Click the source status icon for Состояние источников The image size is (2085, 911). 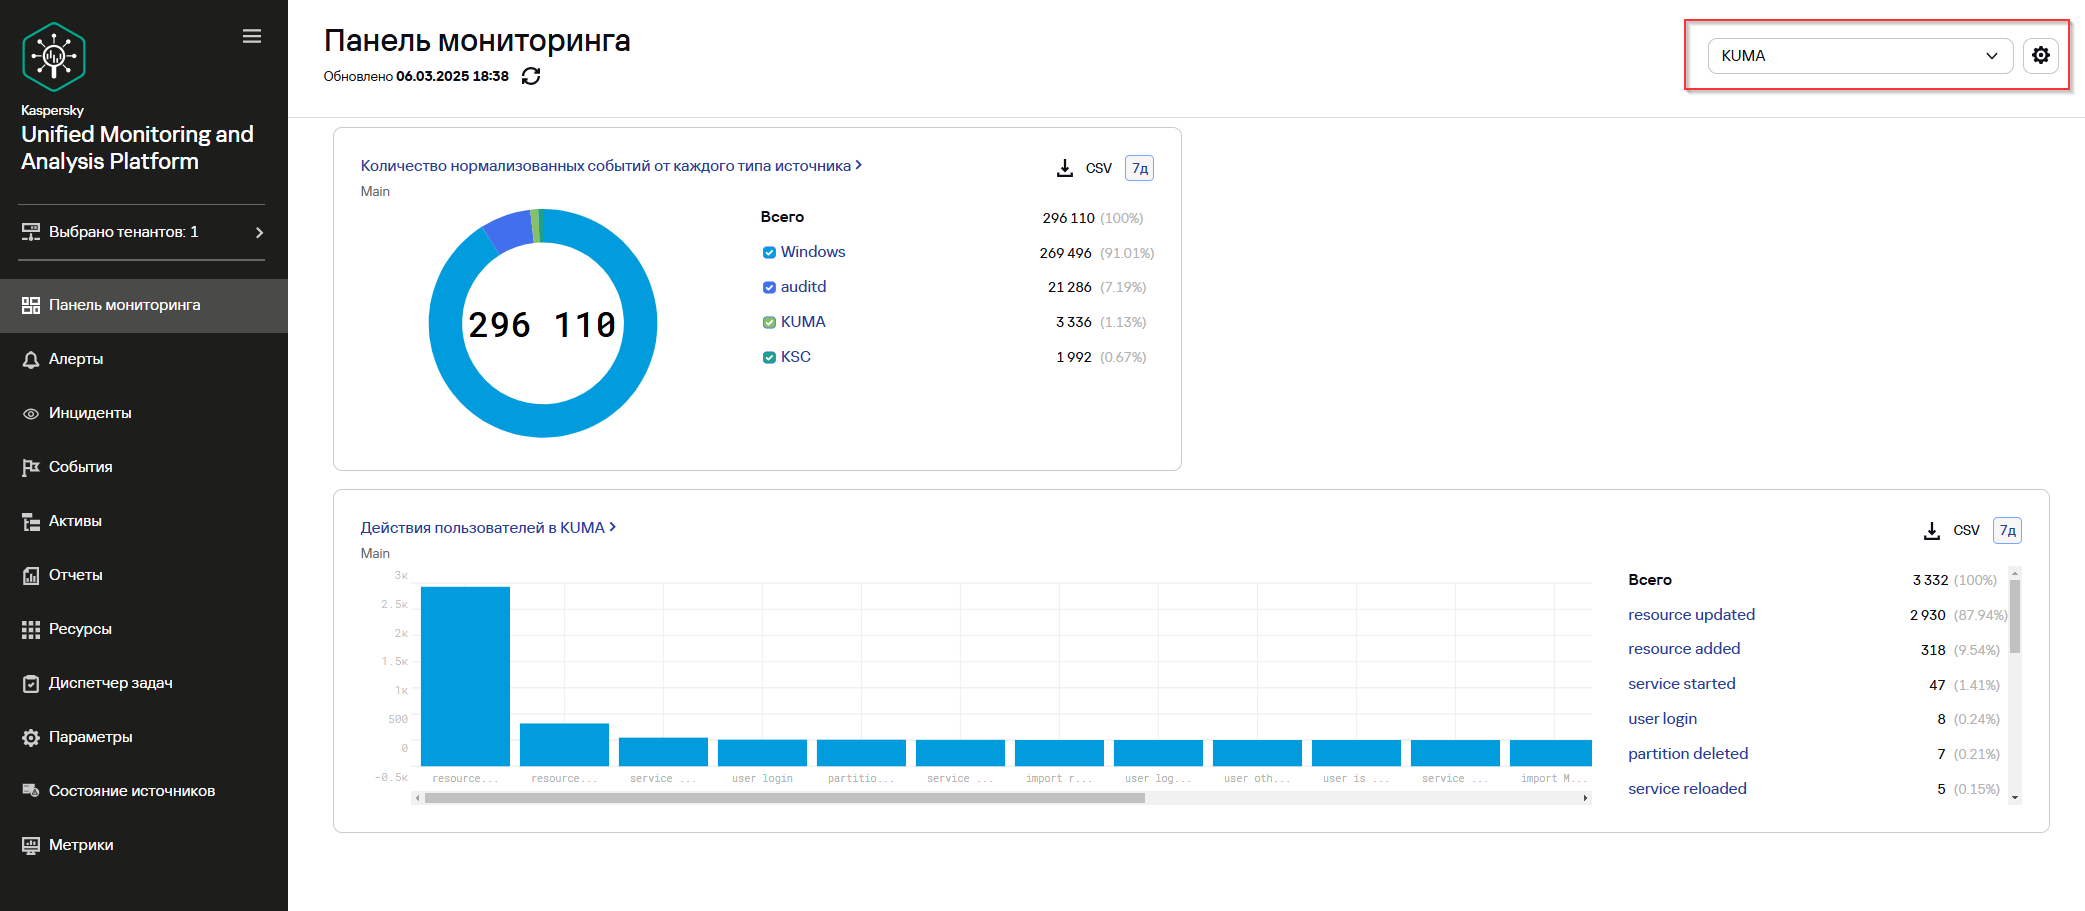pos(31,791)
